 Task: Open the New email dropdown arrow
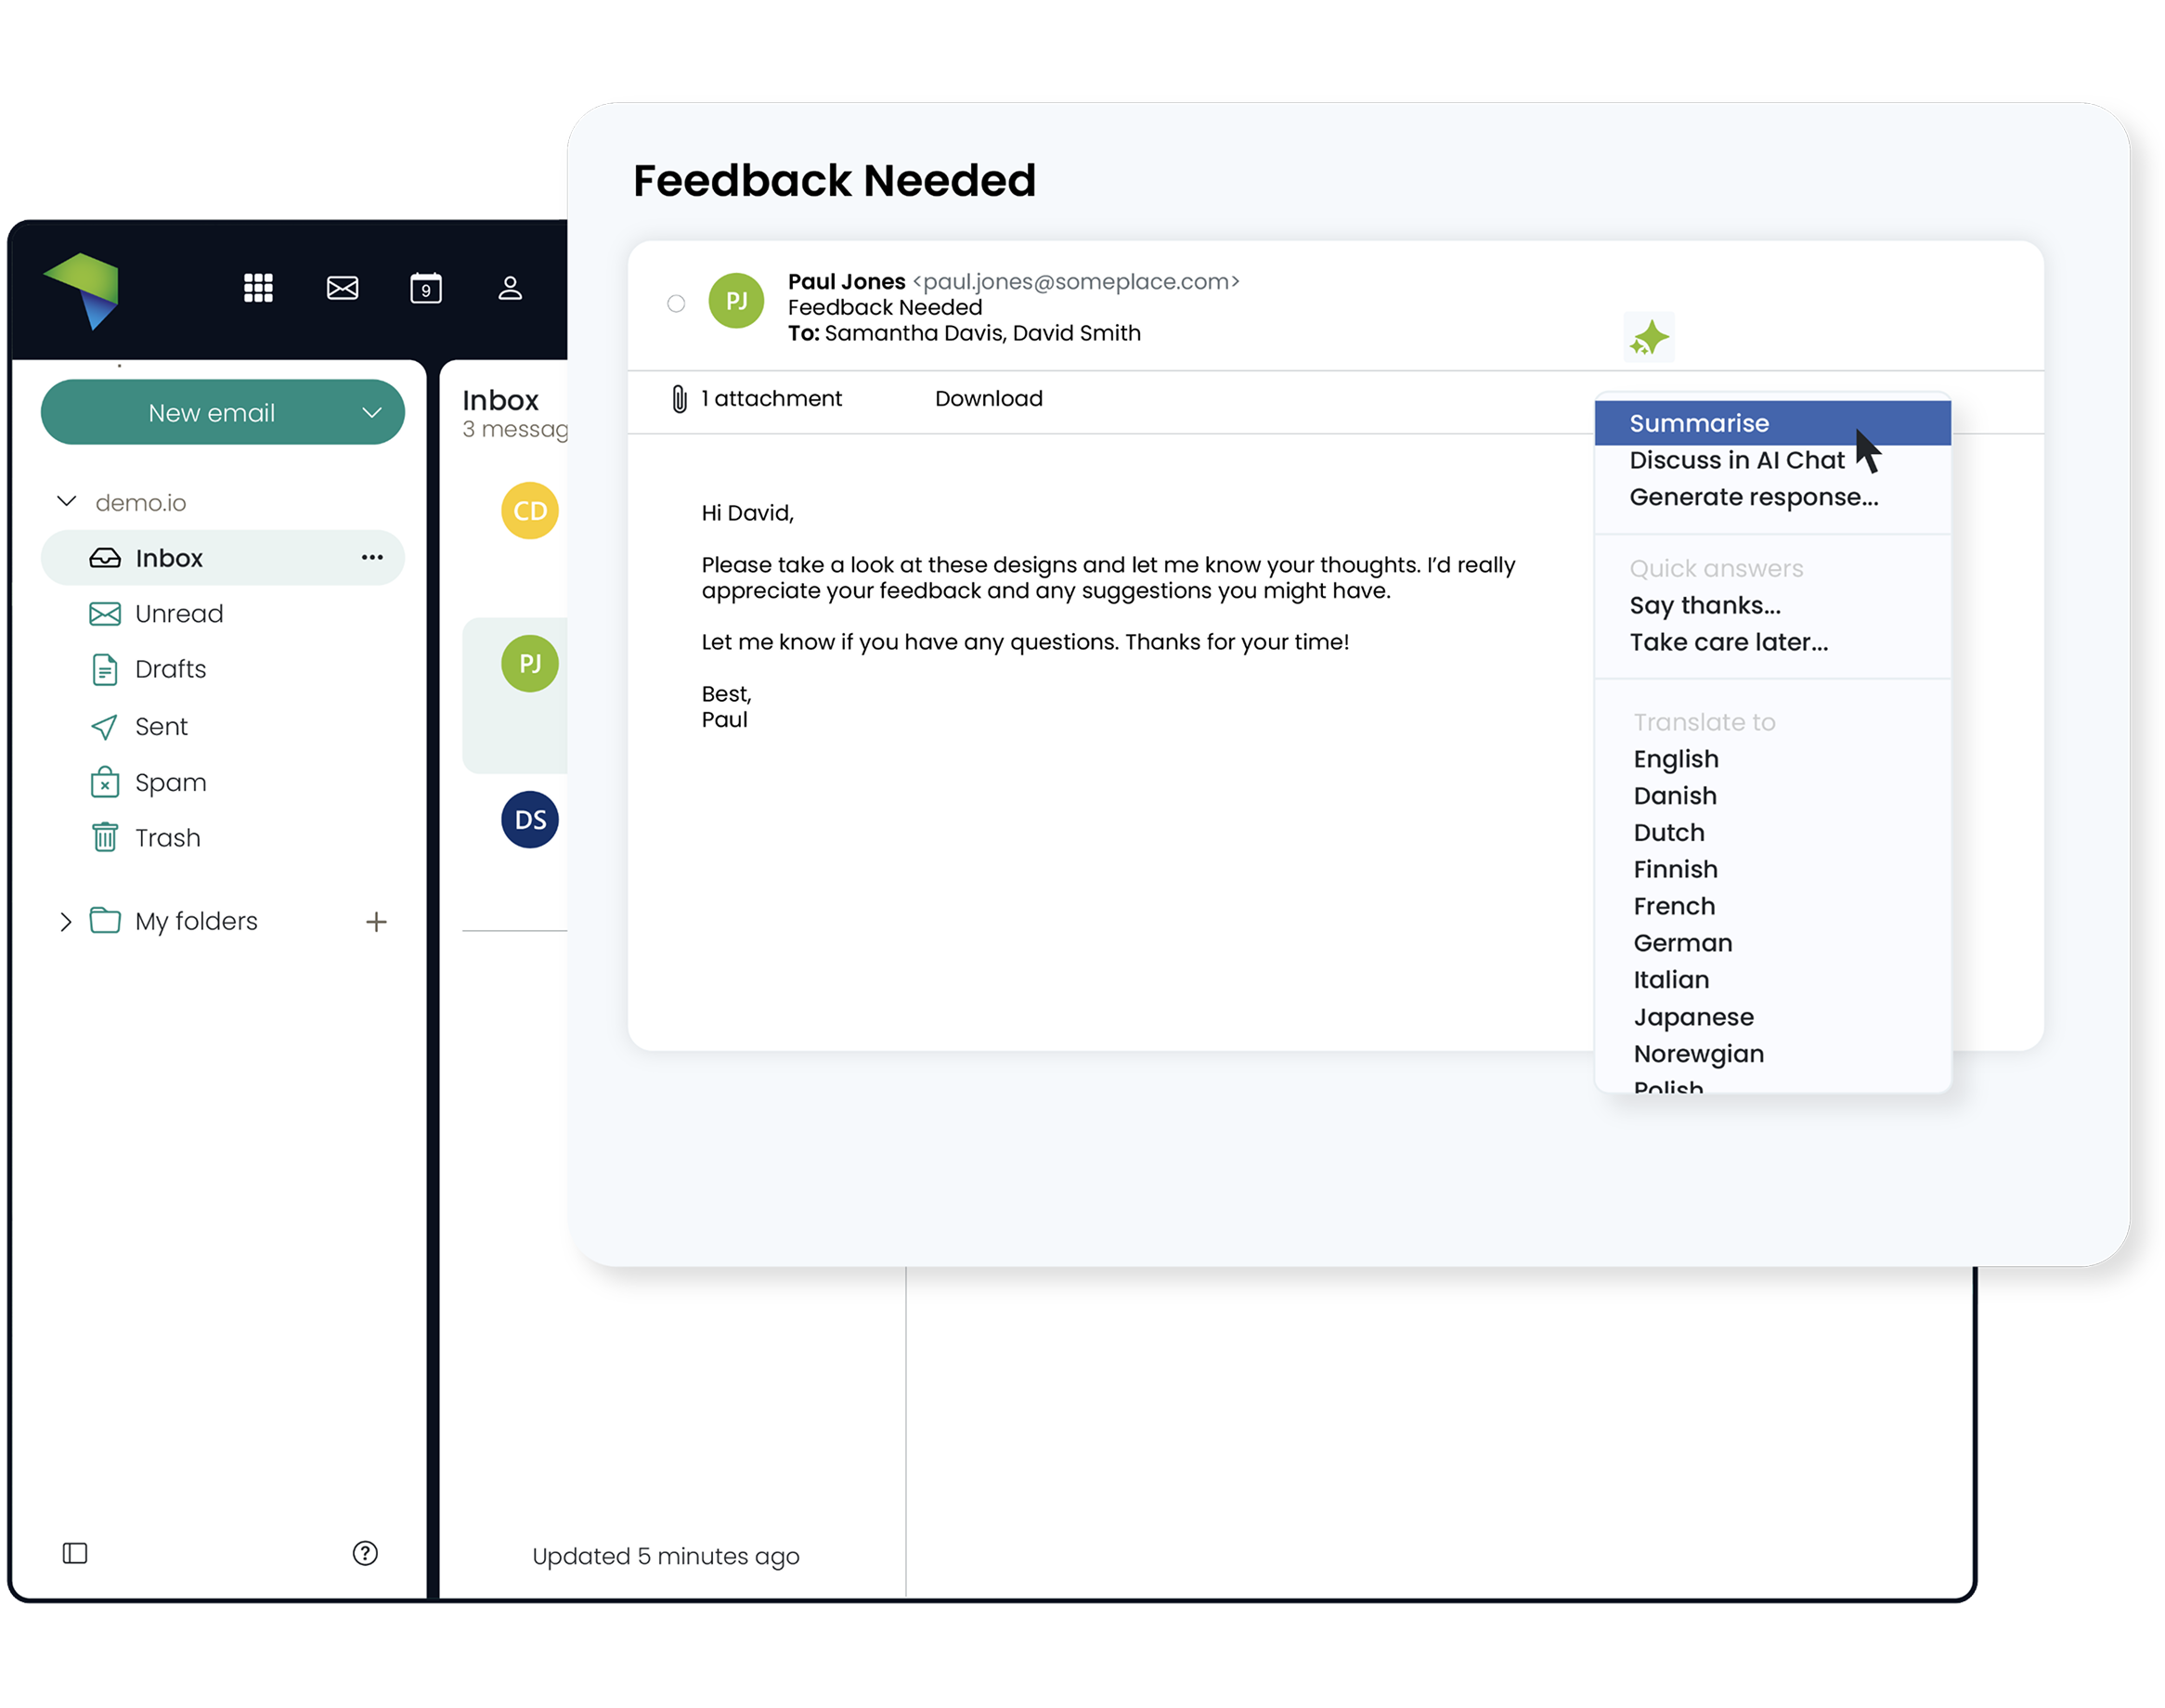(x=372, y=413)
